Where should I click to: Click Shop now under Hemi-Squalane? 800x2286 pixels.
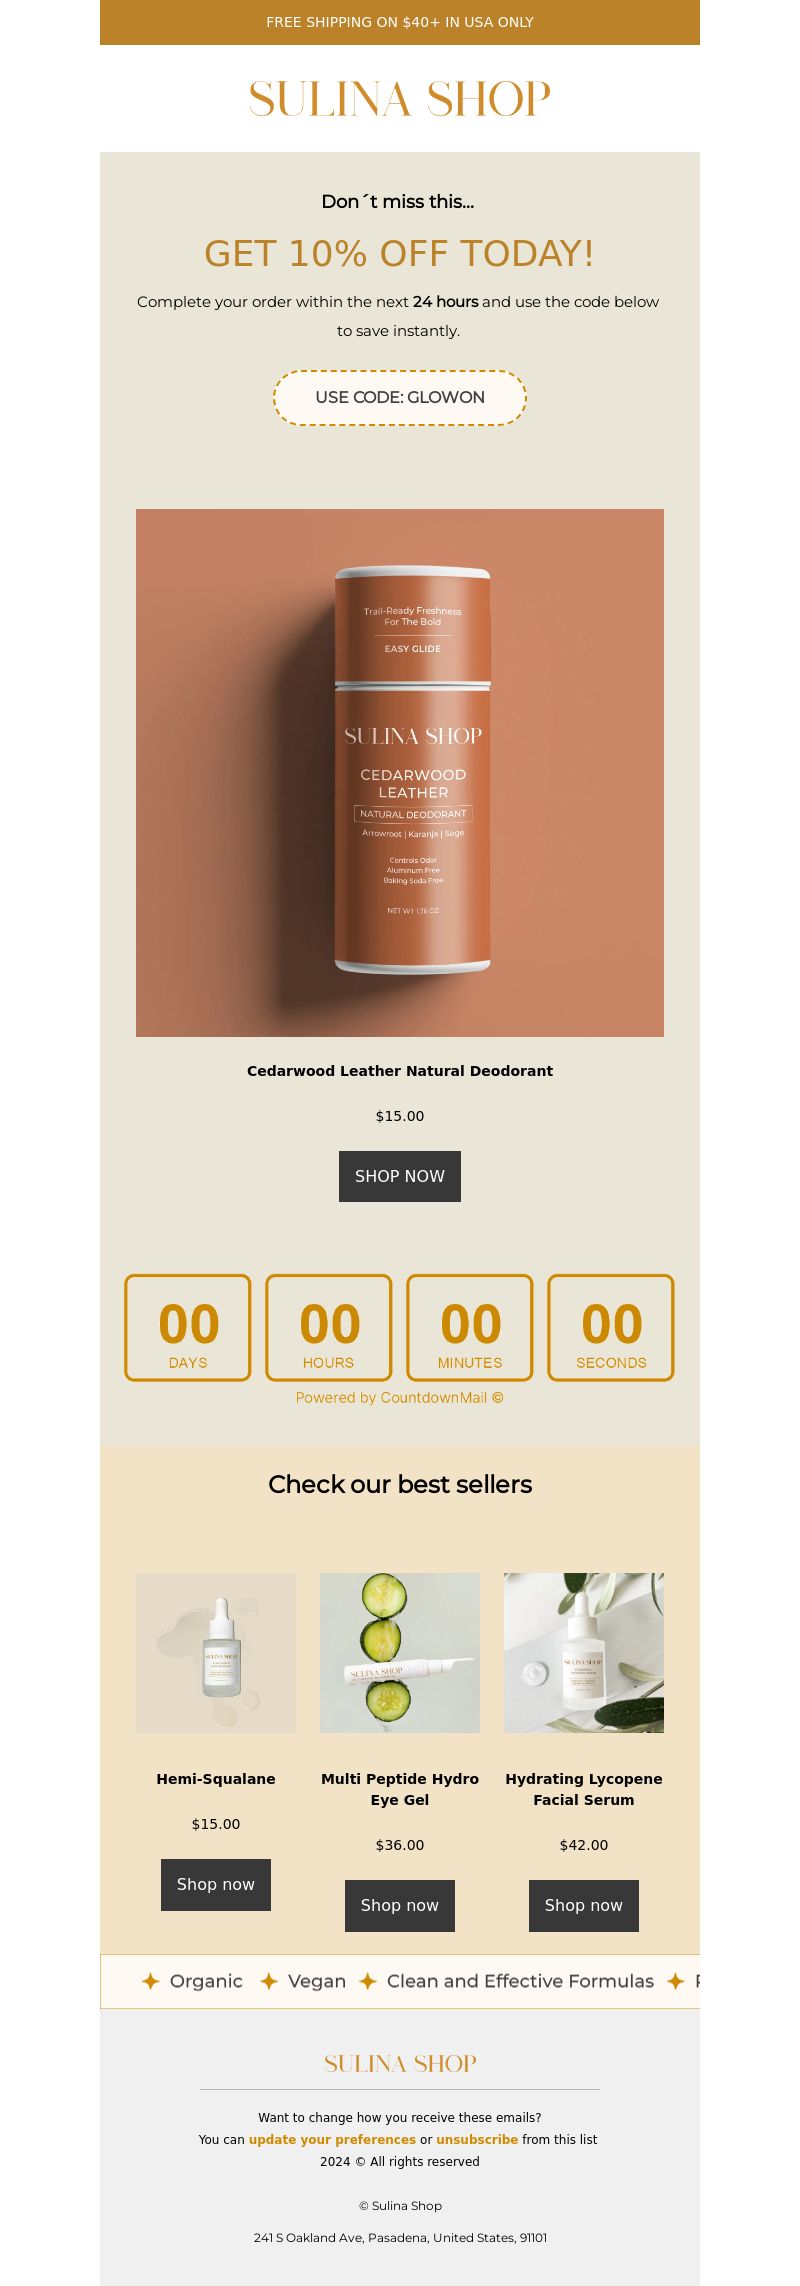216,1885
